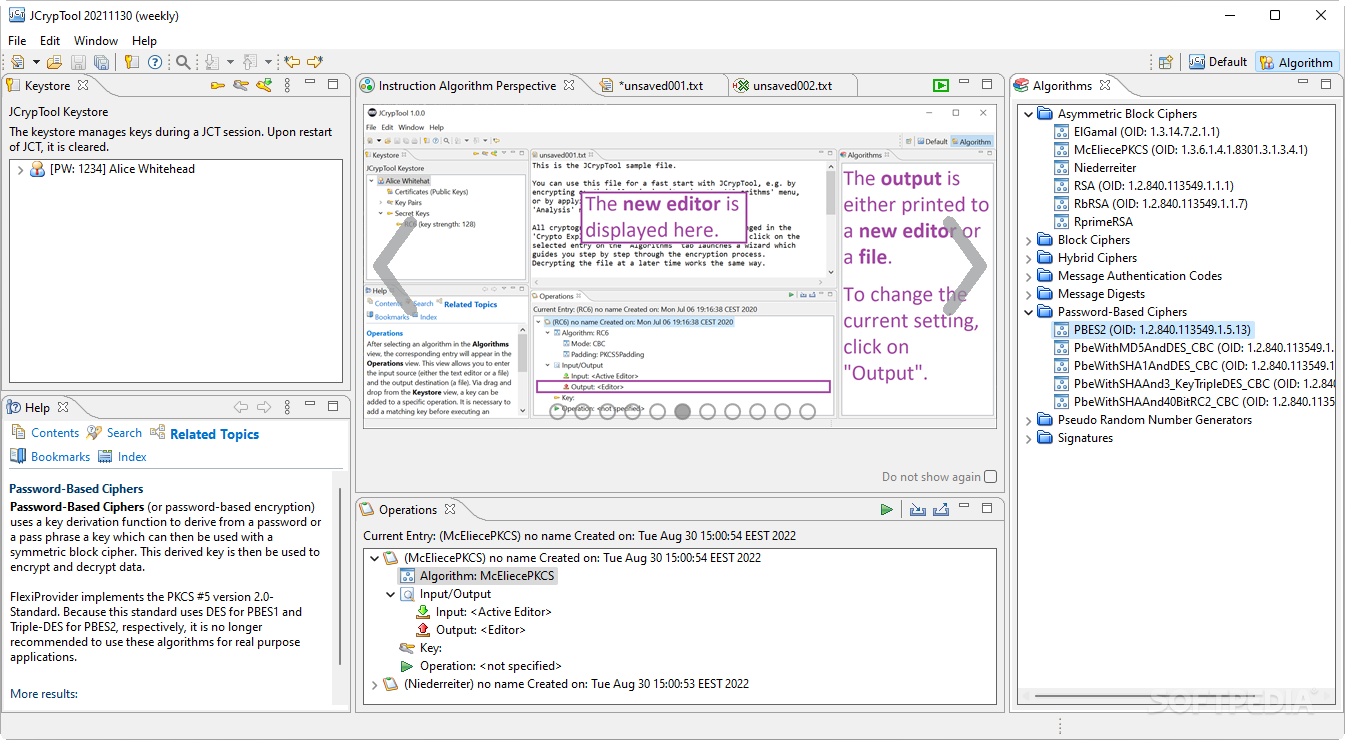The width and height of the screenshot is (1345, 740).
Task: Open the Edit menu
Action: tap(50, 41)
